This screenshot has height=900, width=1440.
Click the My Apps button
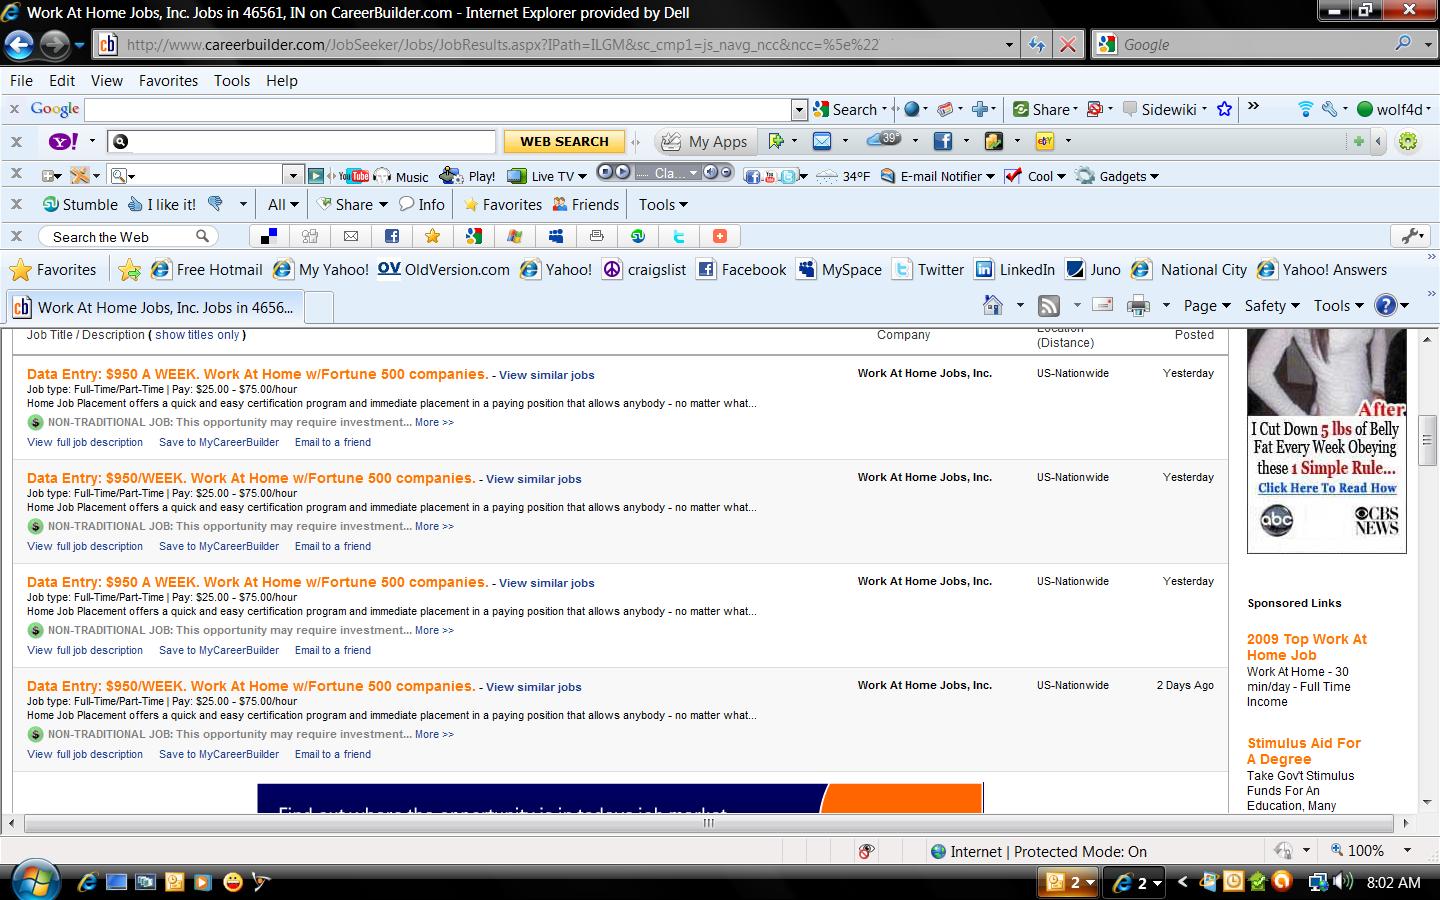click(705, 141)
